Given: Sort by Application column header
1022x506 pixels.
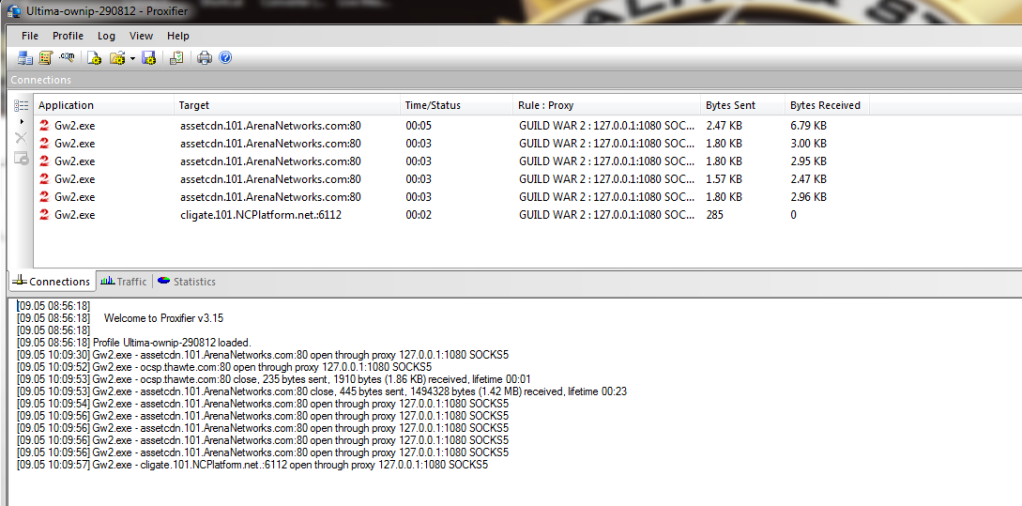Looking at the screenshot, I should point(104,105).
